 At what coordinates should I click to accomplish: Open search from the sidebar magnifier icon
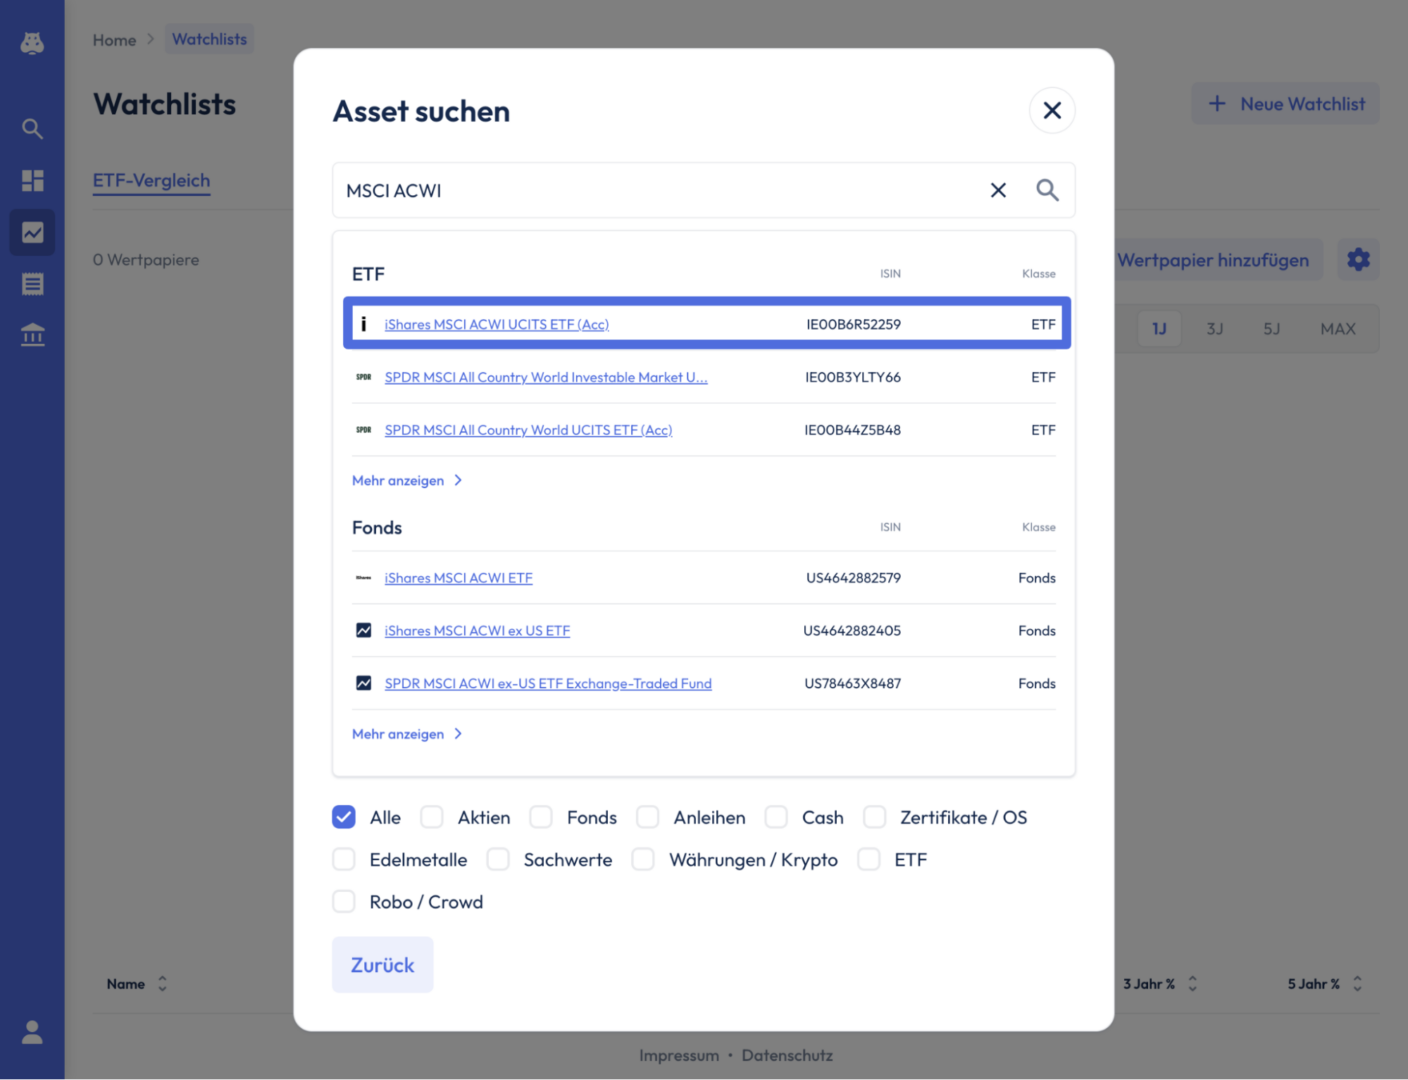(x=32, y=128)
